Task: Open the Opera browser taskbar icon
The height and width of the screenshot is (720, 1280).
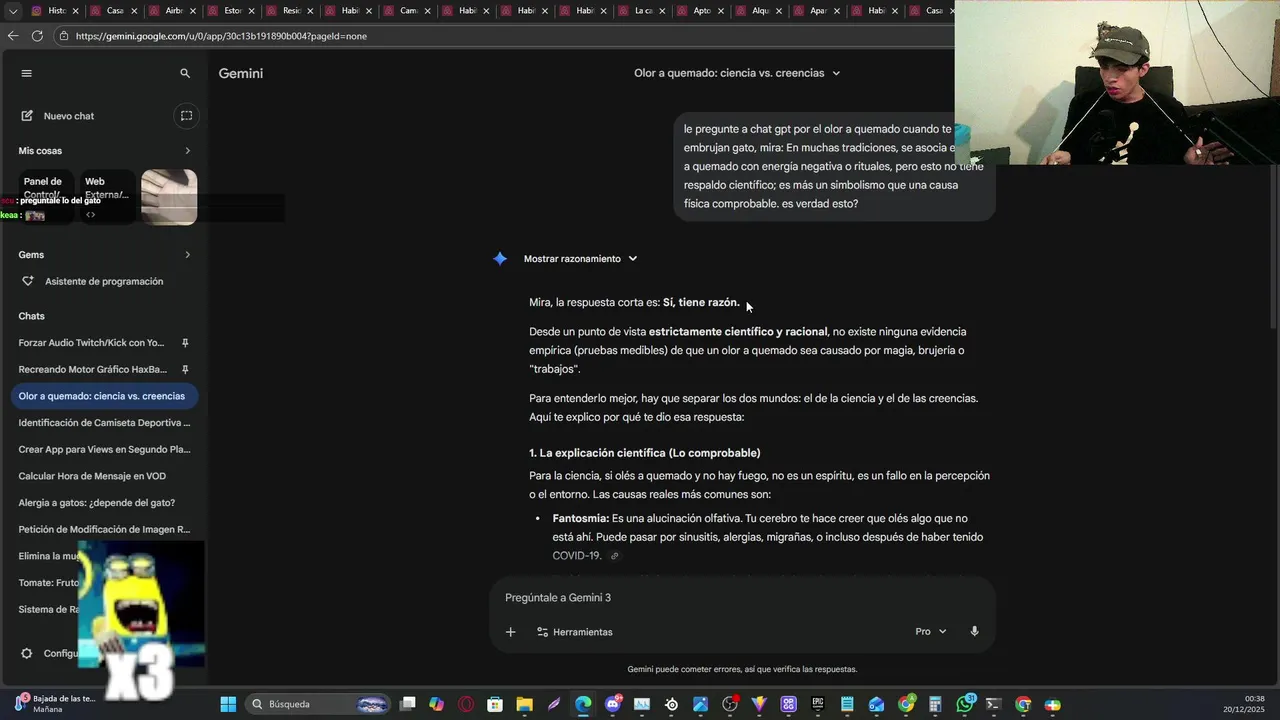Action: [465, 704]
